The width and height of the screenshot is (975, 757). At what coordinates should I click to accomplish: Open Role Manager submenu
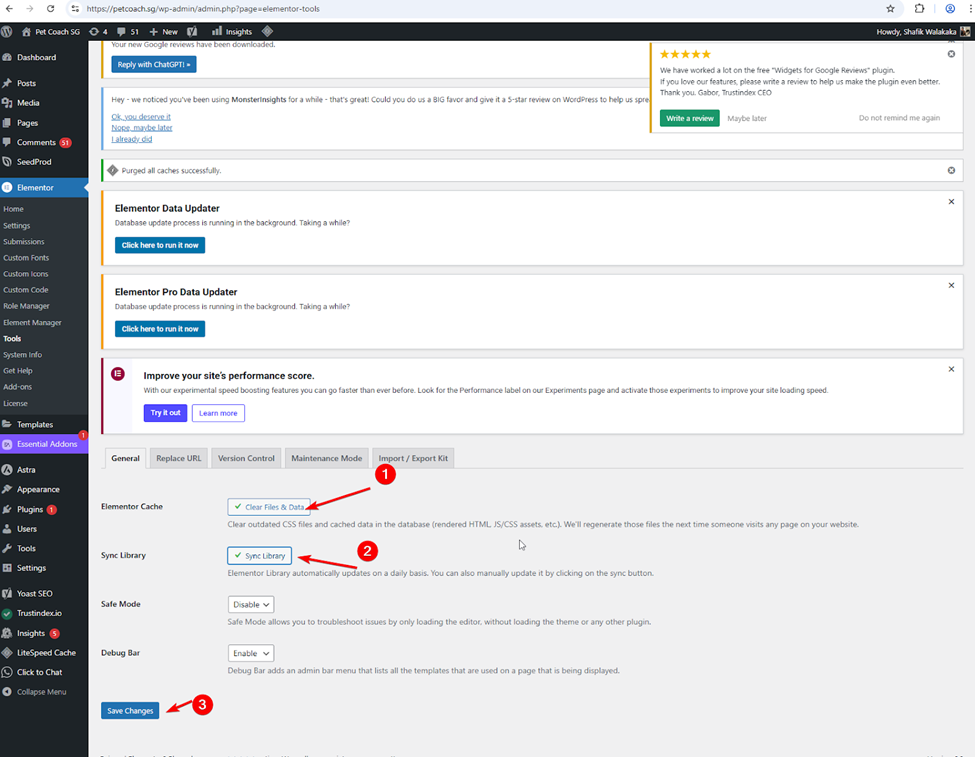[26, 306]
